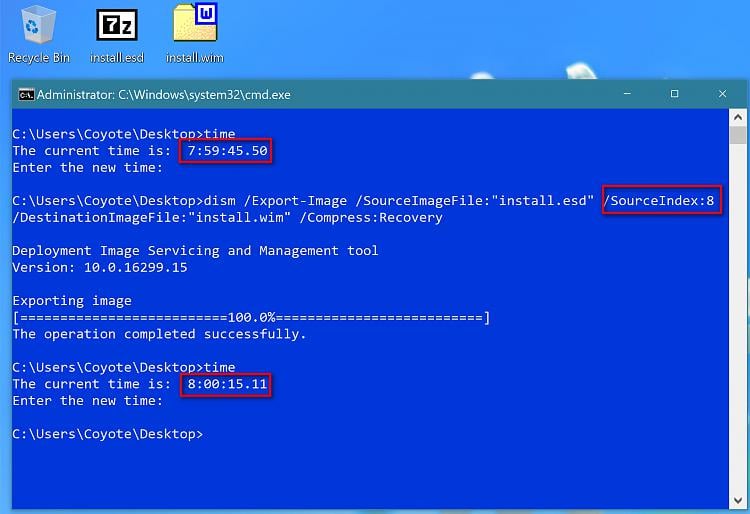Click the time value 8:00:15.11
This screenshot has width=750, height=514.
(227, 384)
